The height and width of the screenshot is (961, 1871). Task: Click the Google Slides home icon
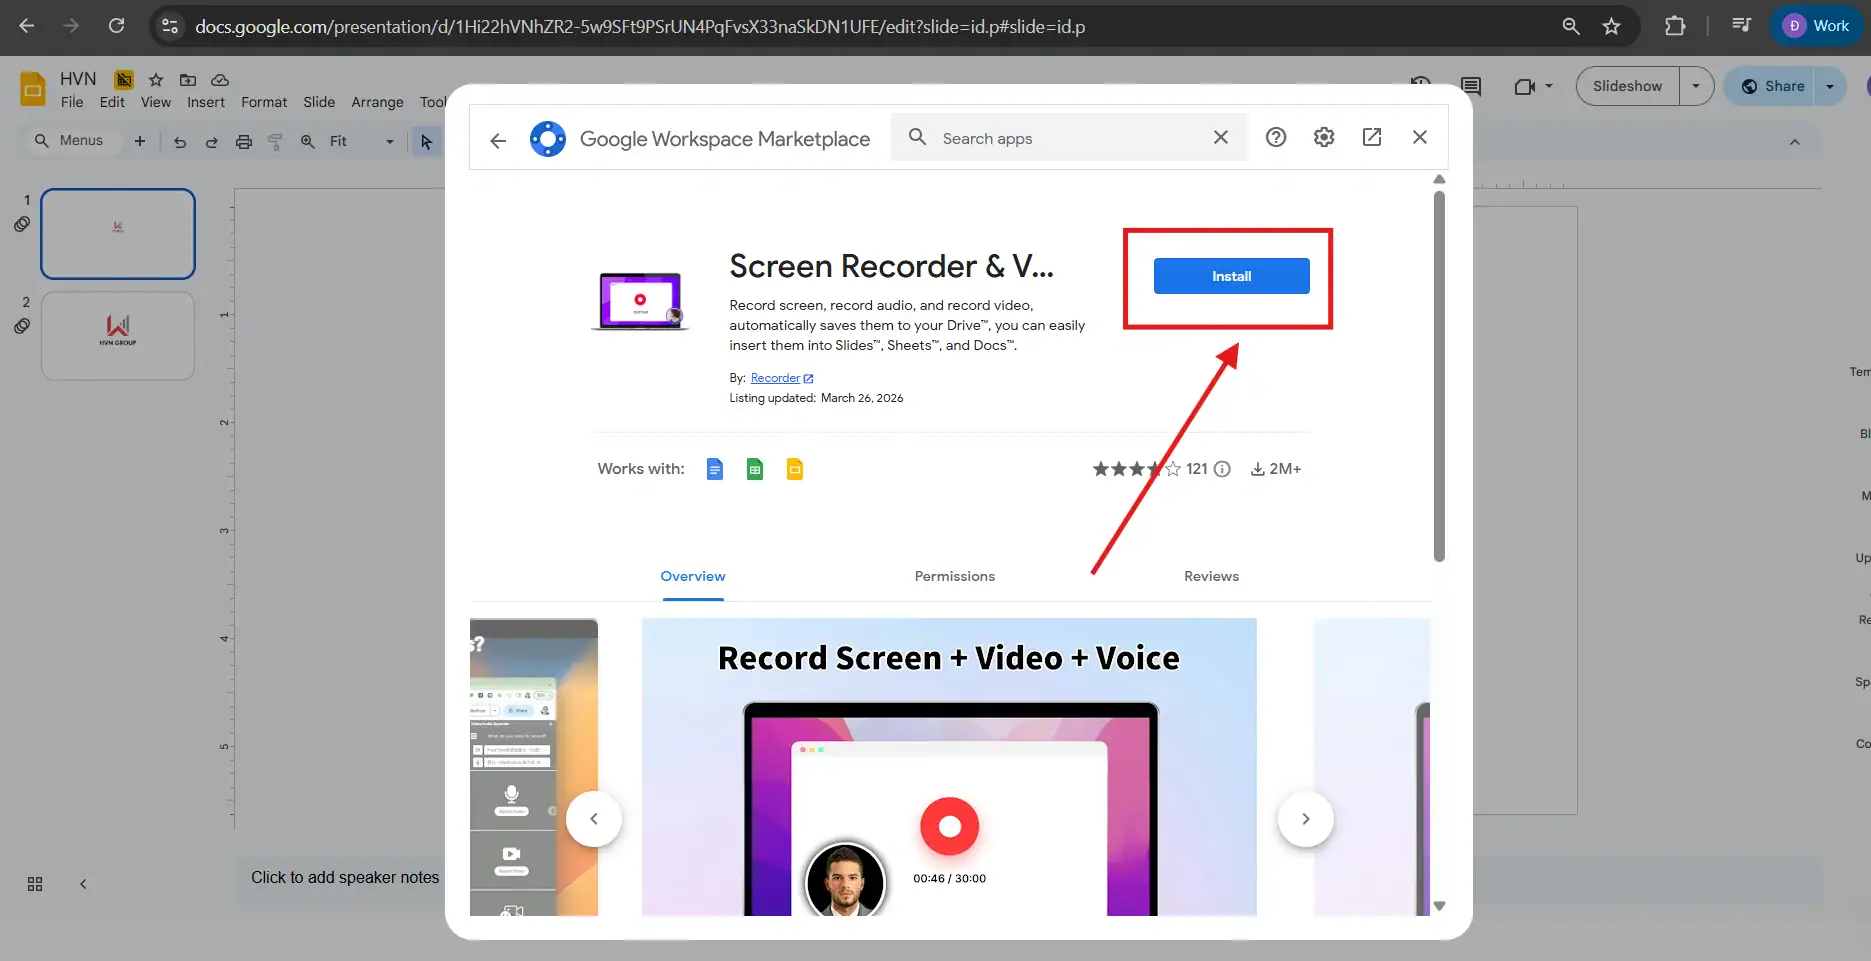coord(33,89)
